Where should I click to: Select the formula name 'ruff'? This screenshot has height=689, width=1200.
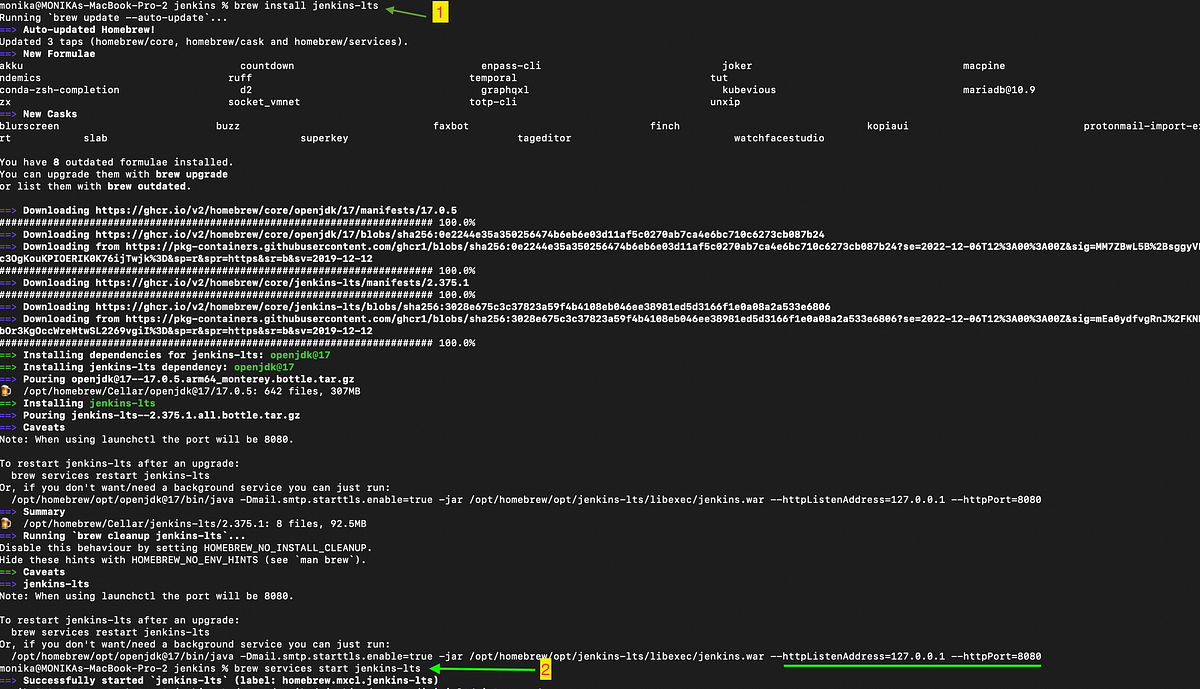pos(240,78)
